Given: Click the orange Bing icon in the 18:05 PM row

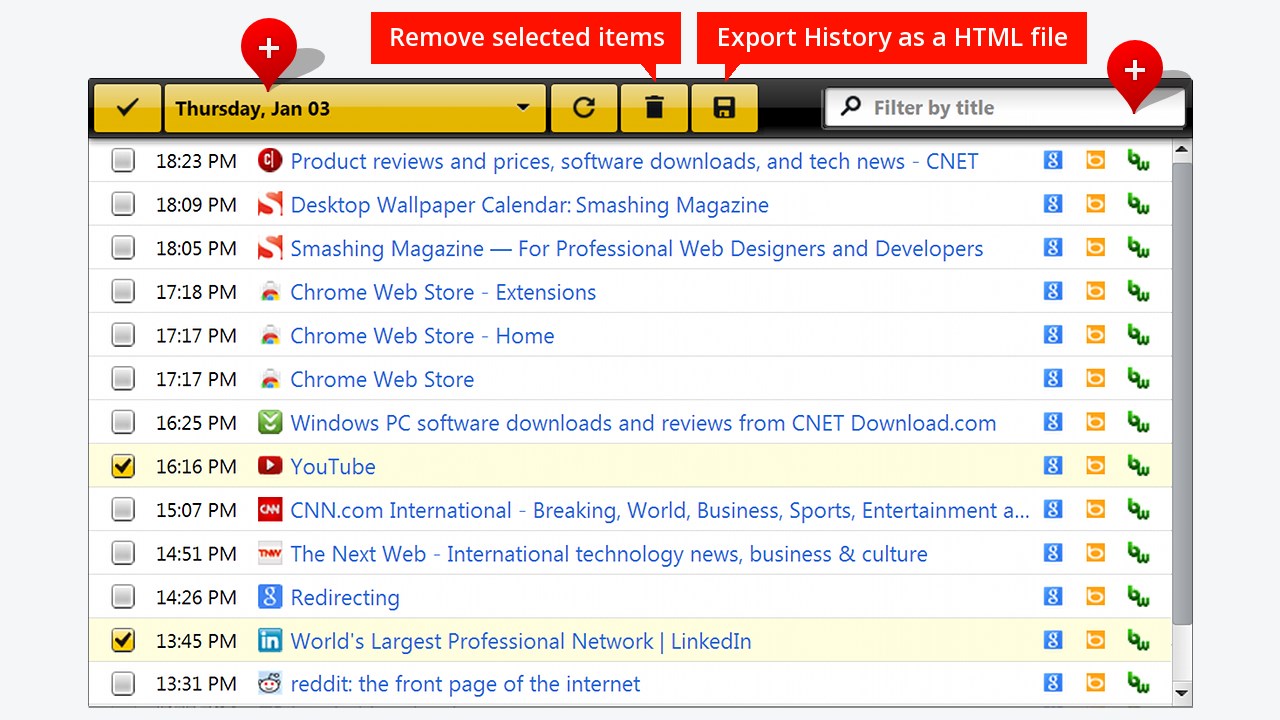Looking at the screenshot, I should pyautogui.click(x=1096, y=247).
